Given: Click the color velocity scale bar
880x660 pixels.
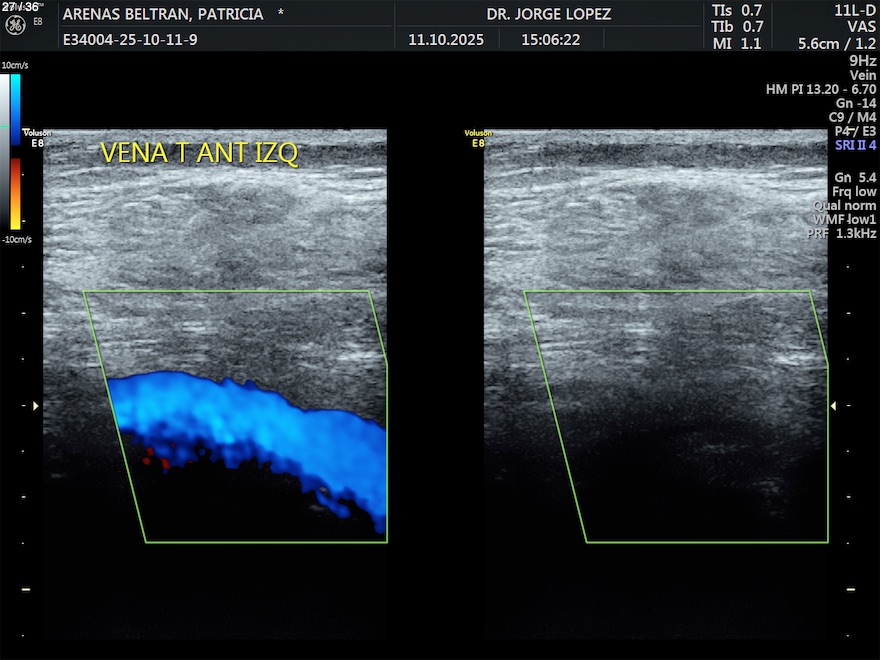Looking at the screenshot, I should coord(16,152).
